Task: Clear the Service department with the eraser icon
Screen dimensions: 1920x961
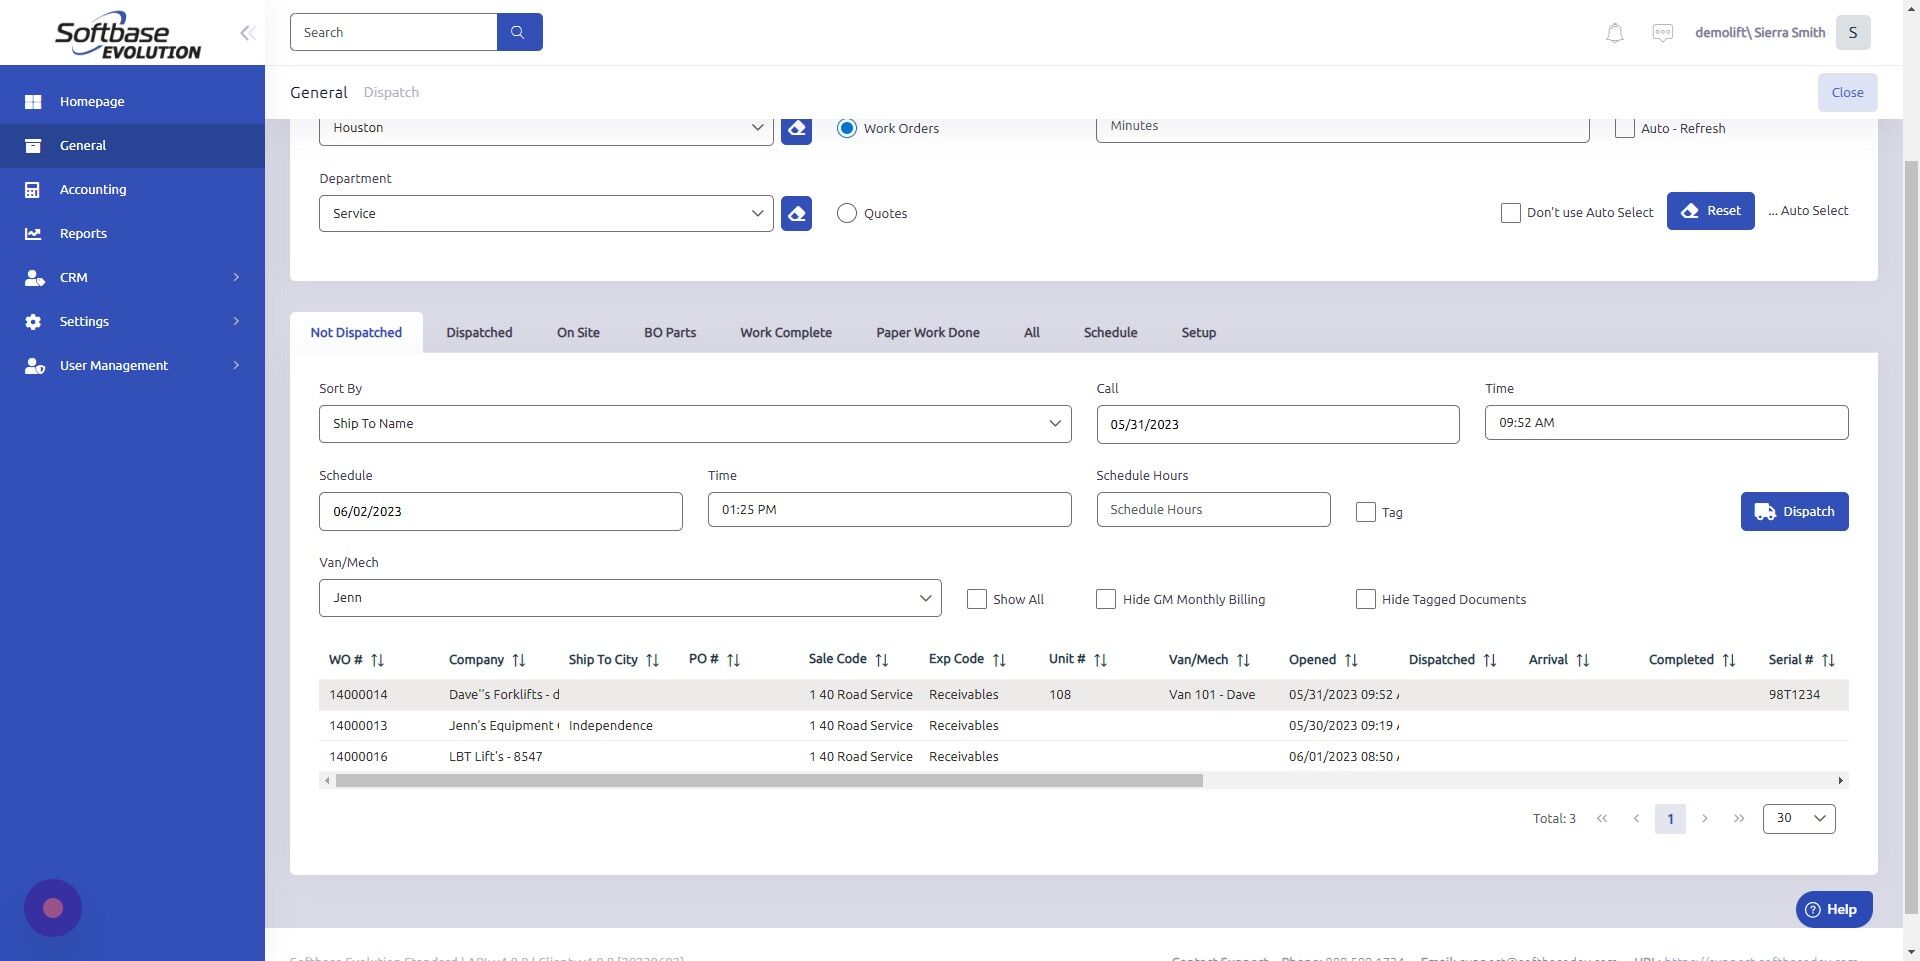Action: [x=795, y=213]
